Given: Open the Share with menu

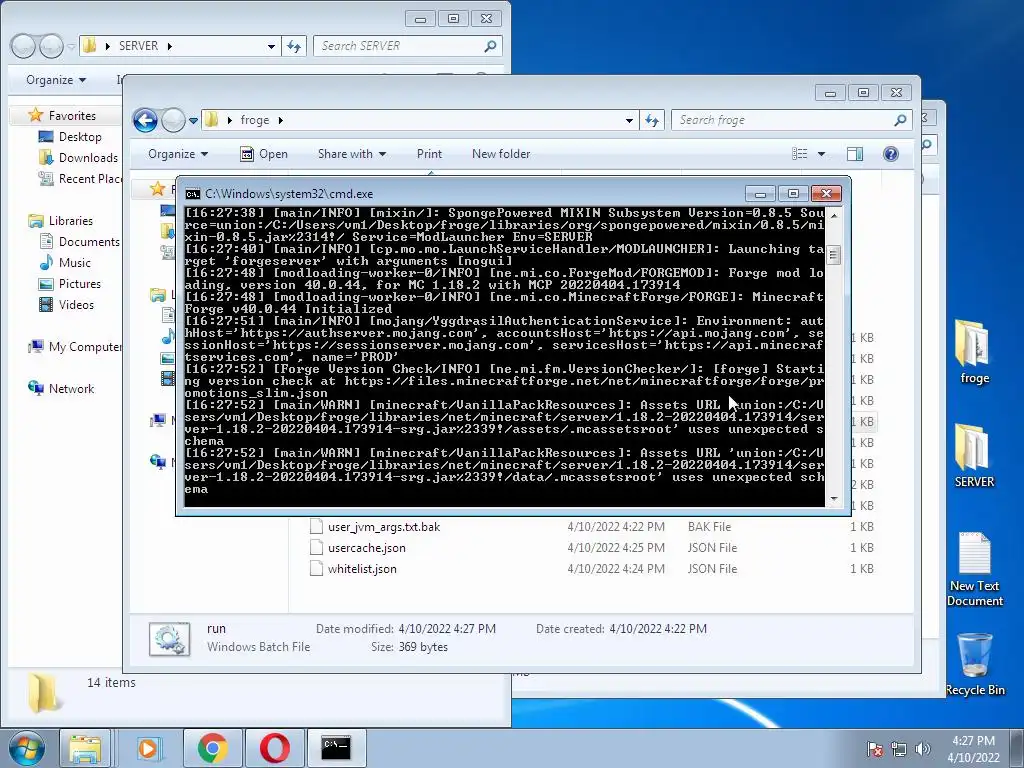Looking at the screenshot, I should pyautogui.click(x=351, y=154).
